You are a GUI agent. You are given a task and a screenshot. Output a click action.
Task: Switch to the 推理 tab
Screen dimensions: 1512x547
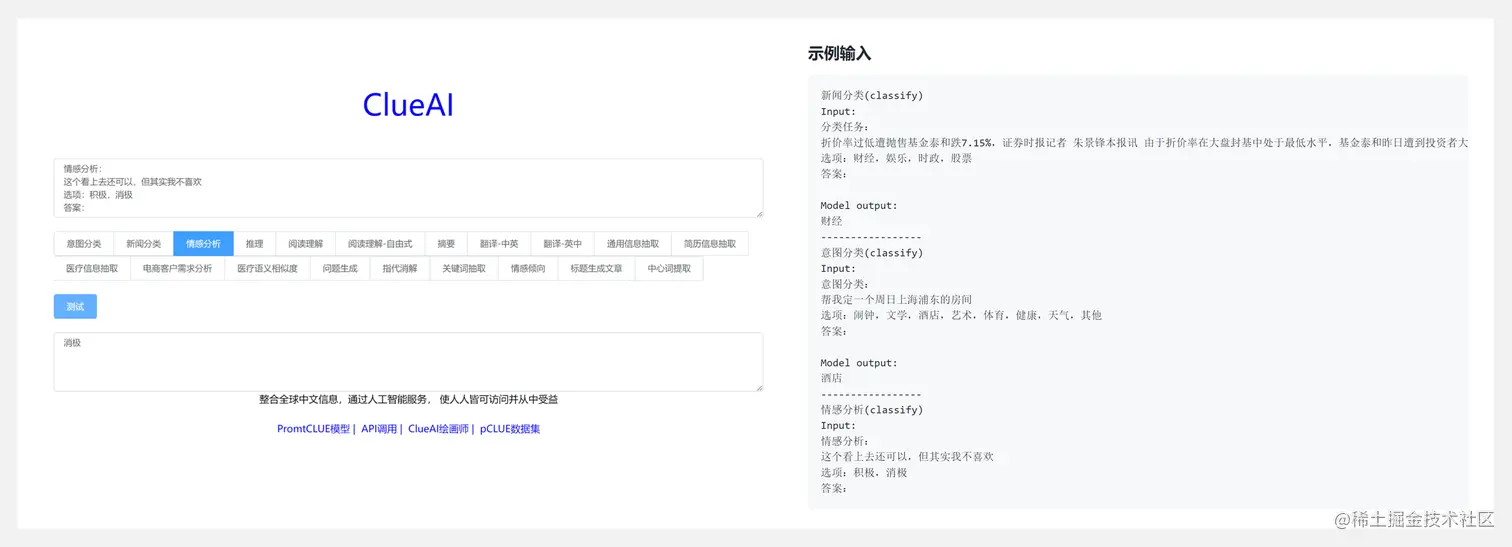(x=254, y=244)
